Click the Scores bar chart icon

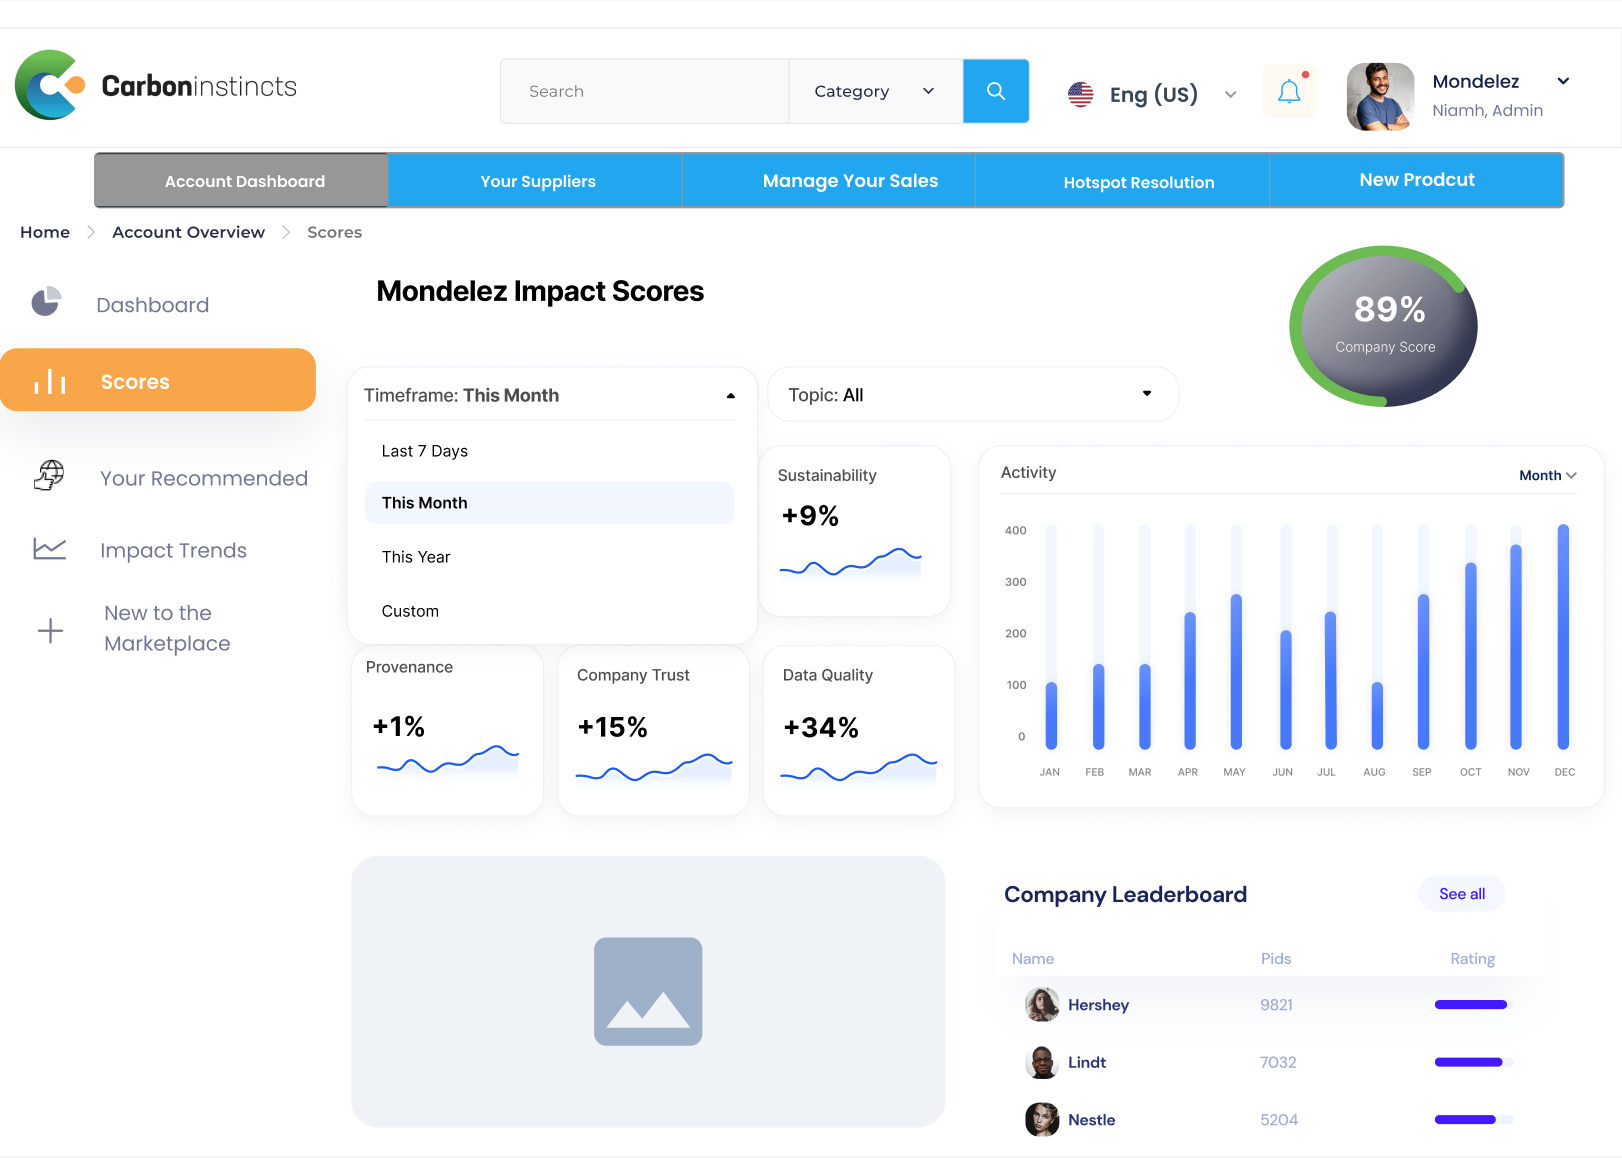click(x=50, y=381)
